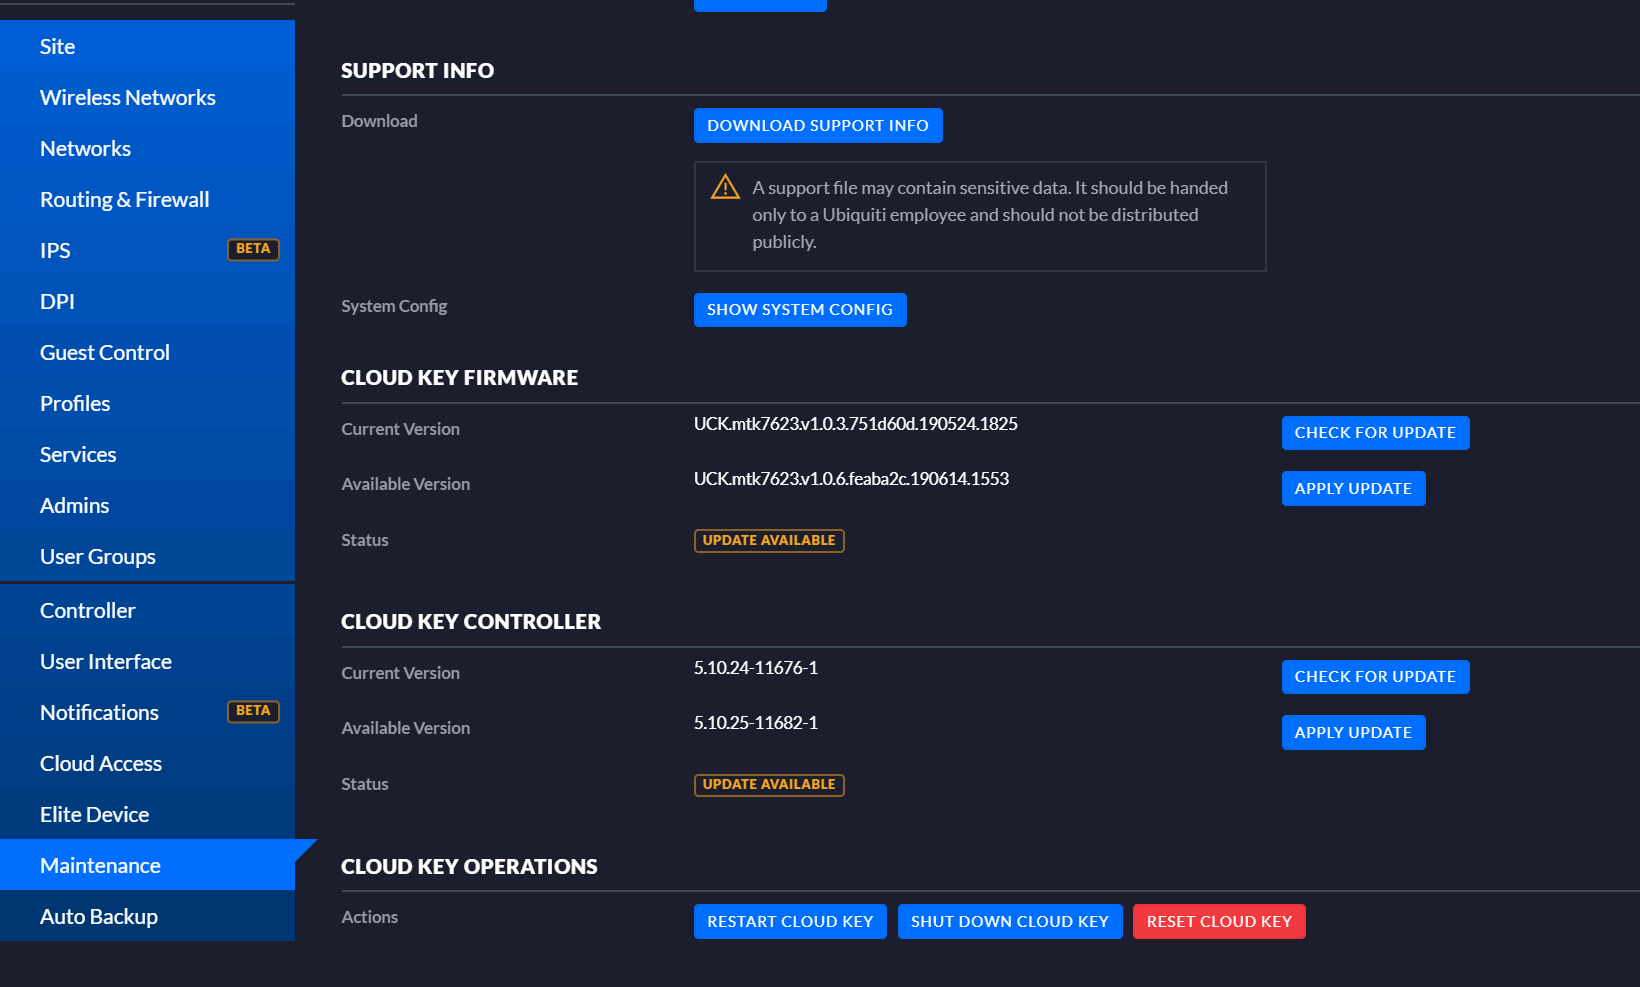Viewport: 1640px width, 987px height.
Task: Check for Cloud Key controller update
Action: click(x=1374, y=677)
